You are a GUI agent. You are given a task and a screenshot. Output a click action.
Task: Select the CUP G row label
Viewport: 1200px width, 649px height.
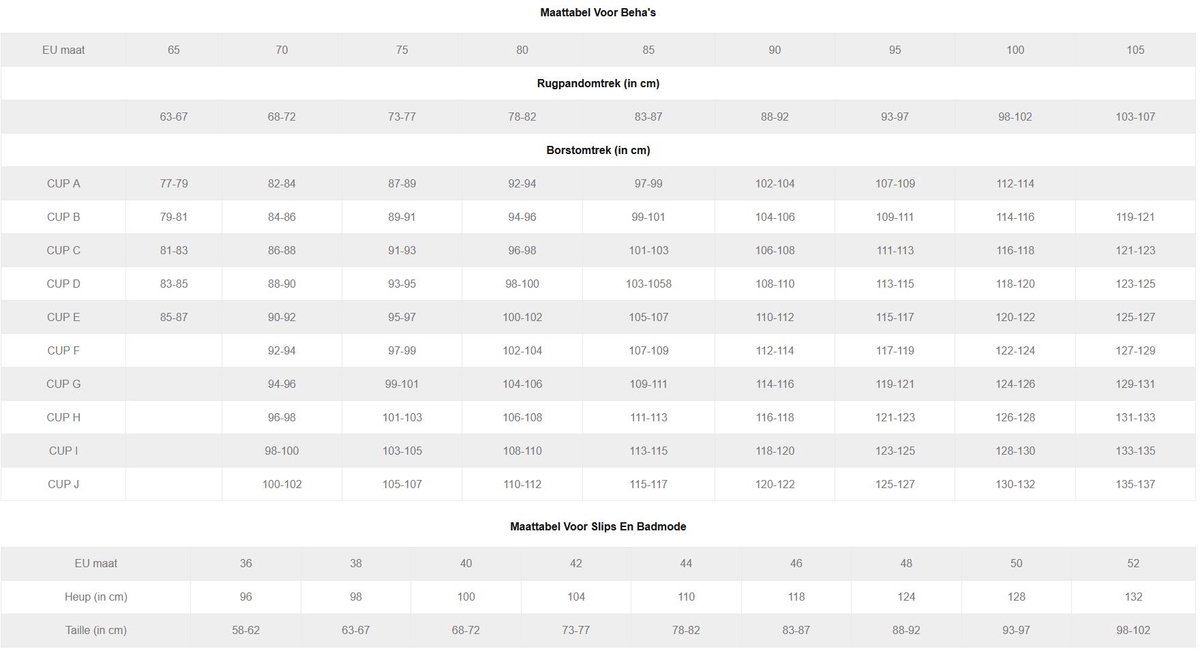pyautogui.click(x=64, y=384)
